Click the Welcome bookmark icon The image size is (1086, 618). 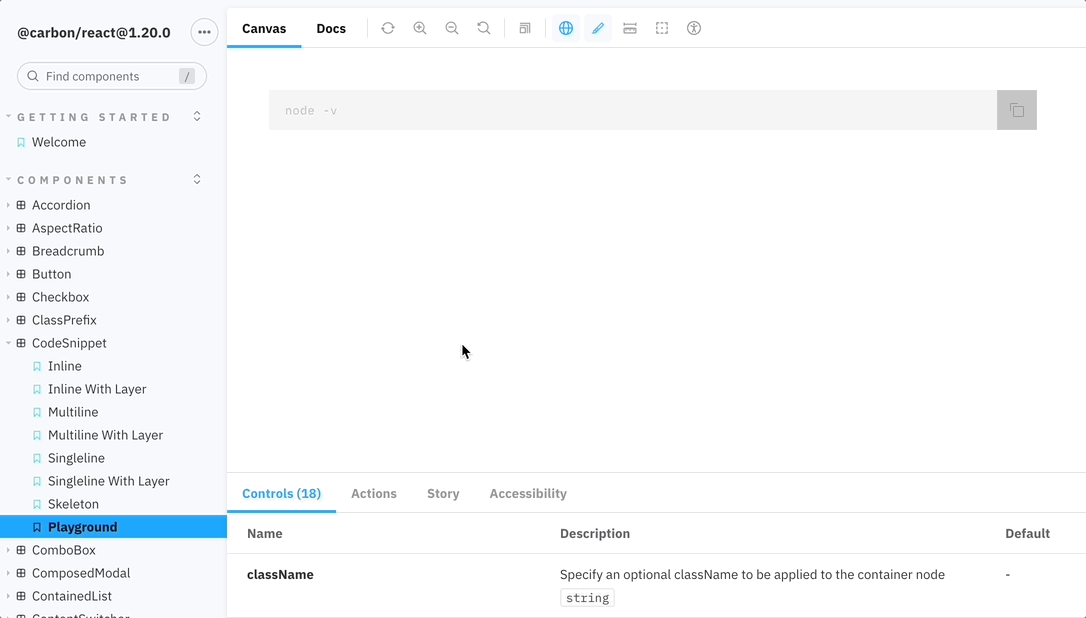coord(21,142)
